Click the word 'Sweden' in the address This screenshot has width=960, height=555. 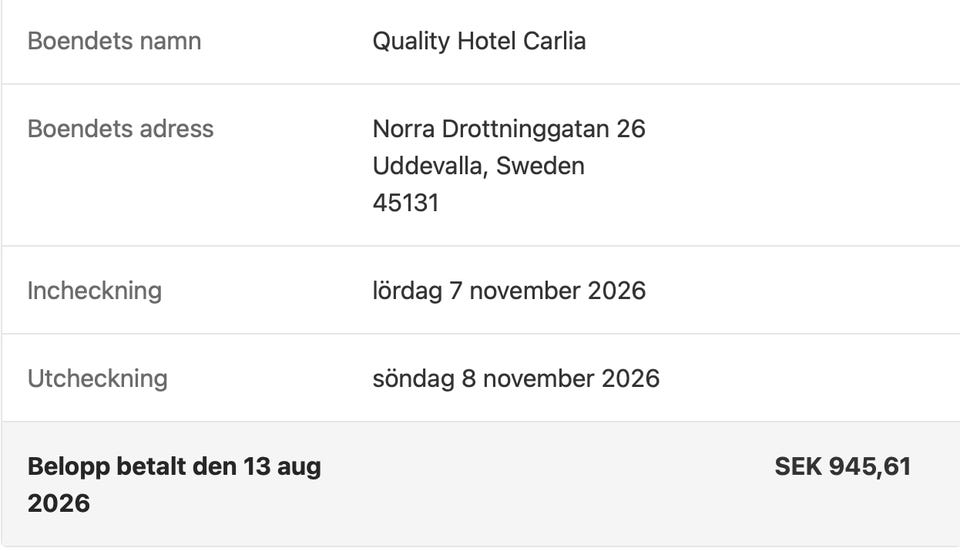point(540,165)
